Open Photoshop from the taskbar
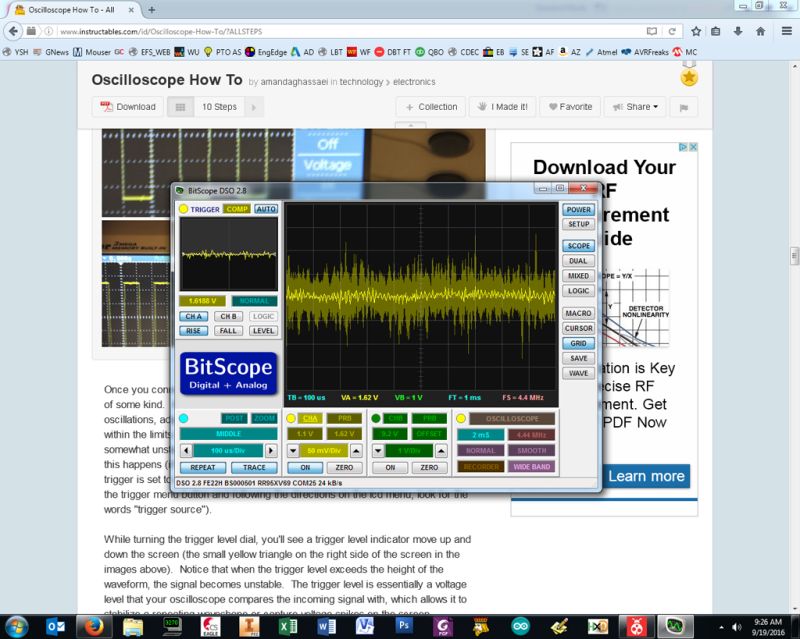Screen dimensions: 800x639 [x=404, y=626]
